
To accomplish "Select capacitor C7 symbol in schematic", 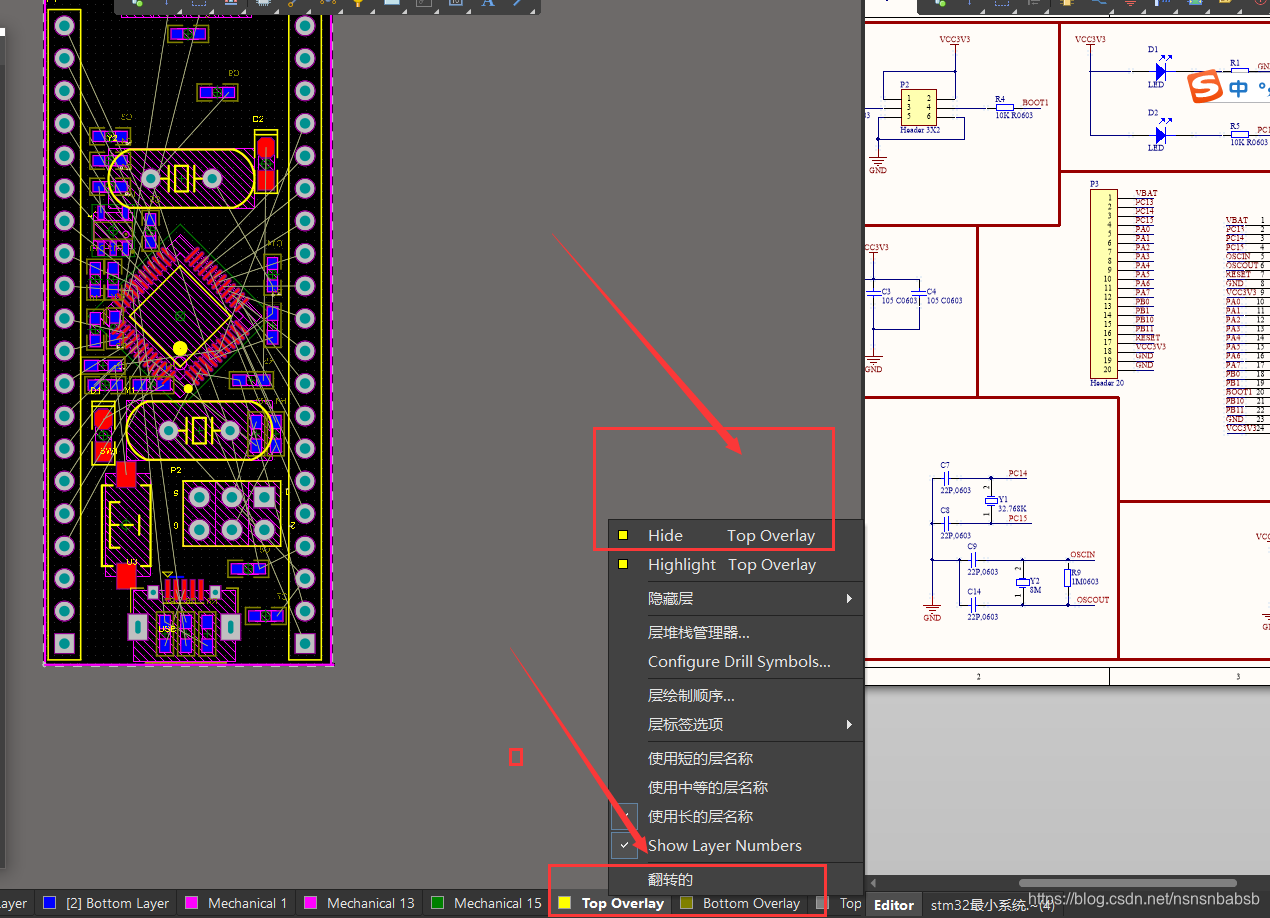I will coord(945,477).
